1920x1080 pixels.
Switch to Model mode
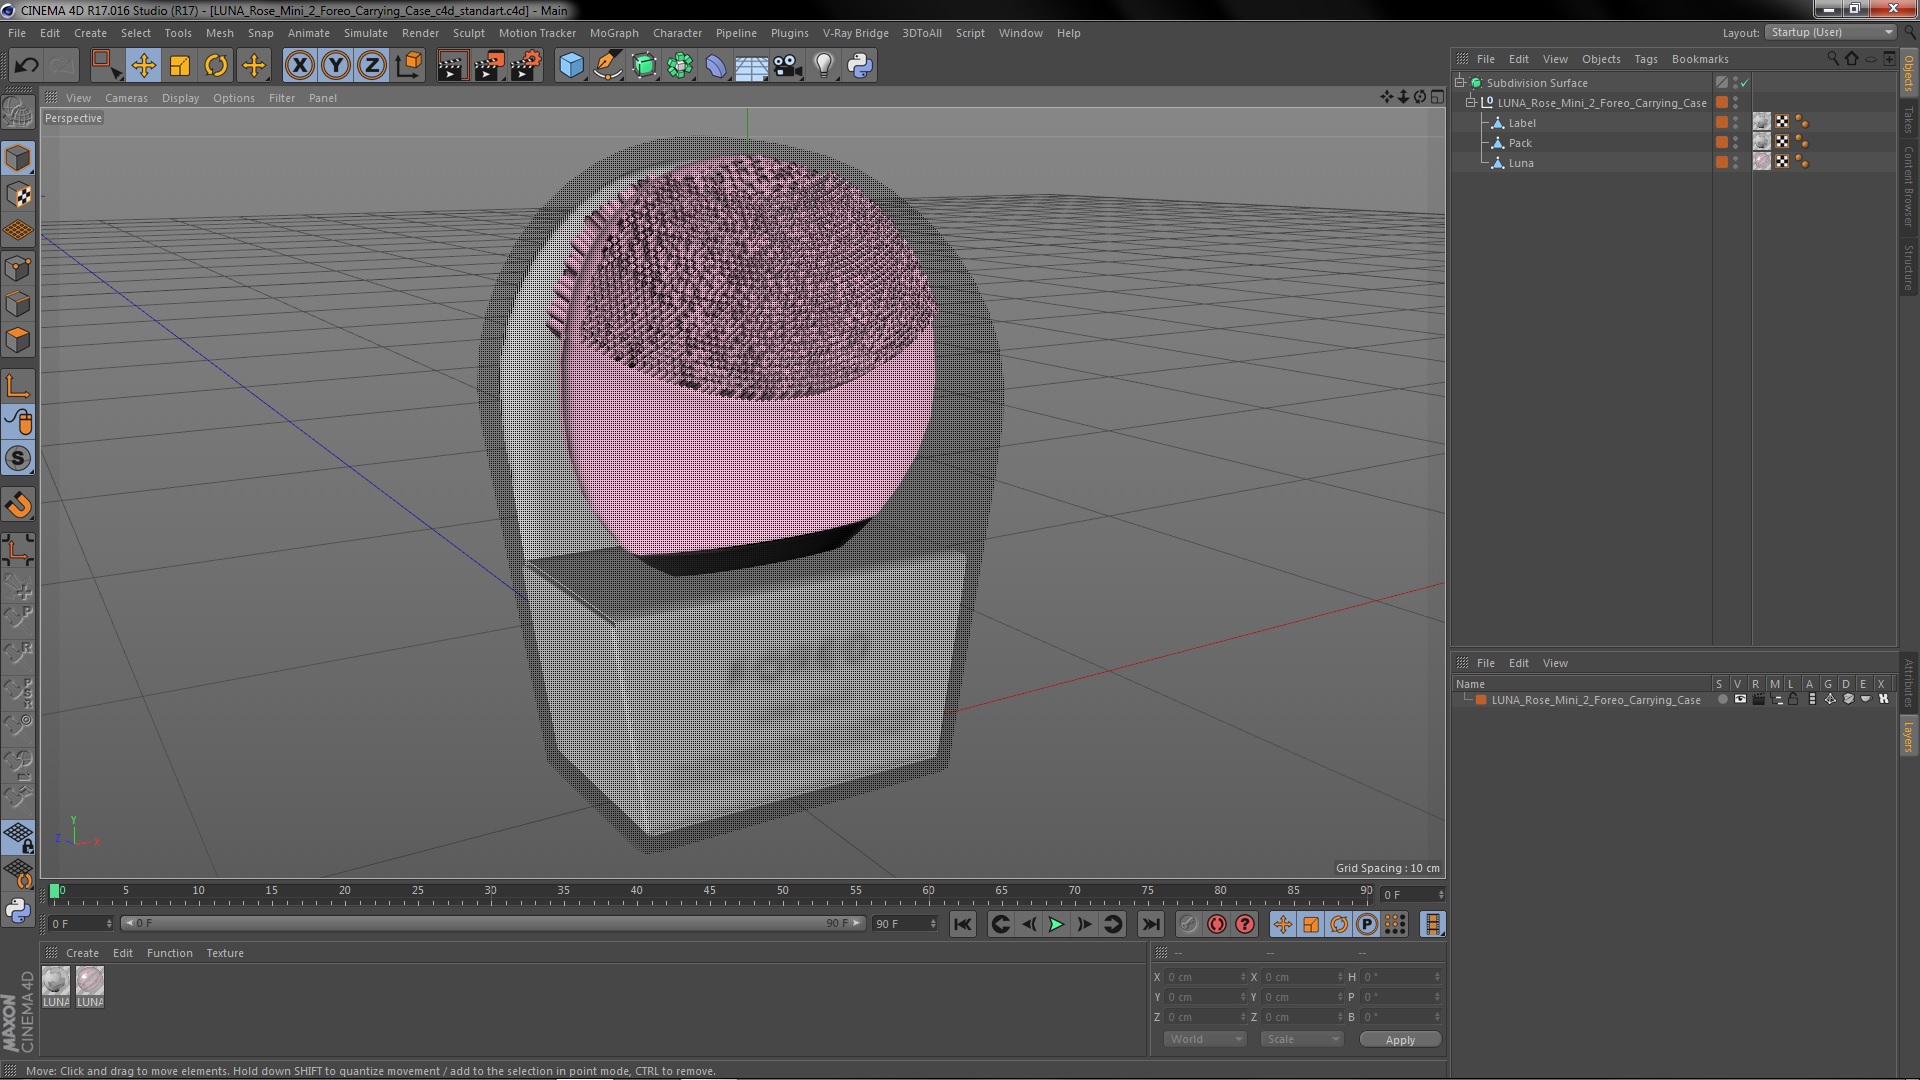pyautogui.click(x=18, y=158)
